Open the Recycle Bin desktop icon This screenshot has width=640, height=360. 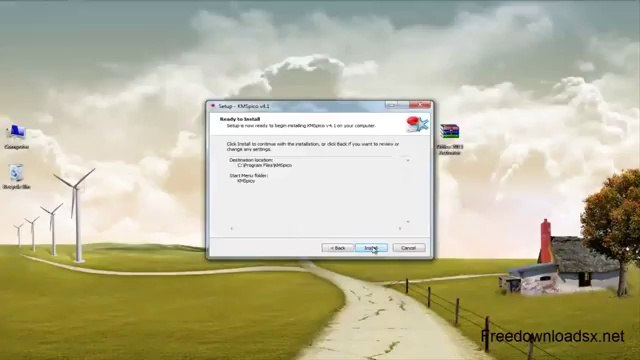point(16,177)
